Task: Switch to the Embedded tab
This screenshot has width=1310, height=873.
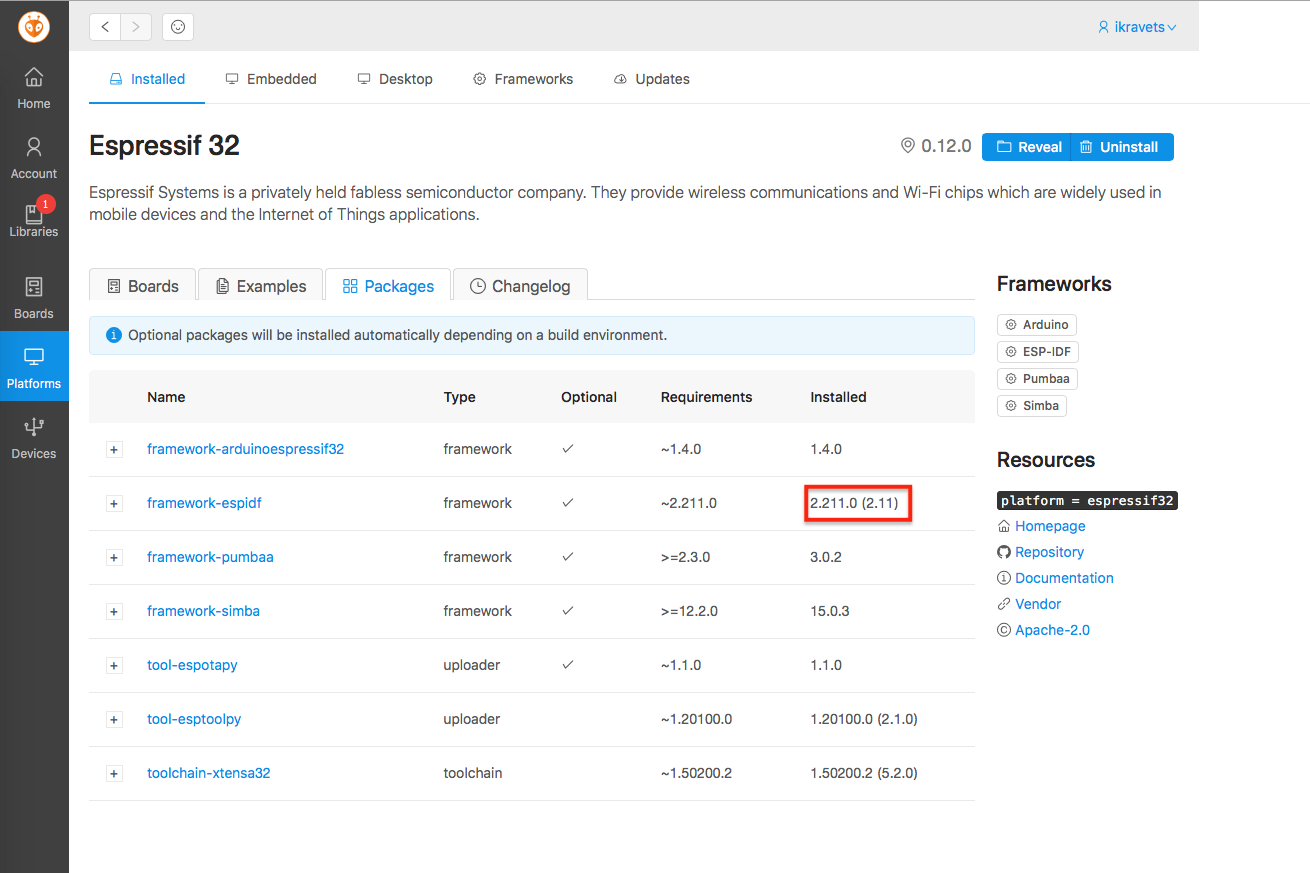Action: pos(270,78)
